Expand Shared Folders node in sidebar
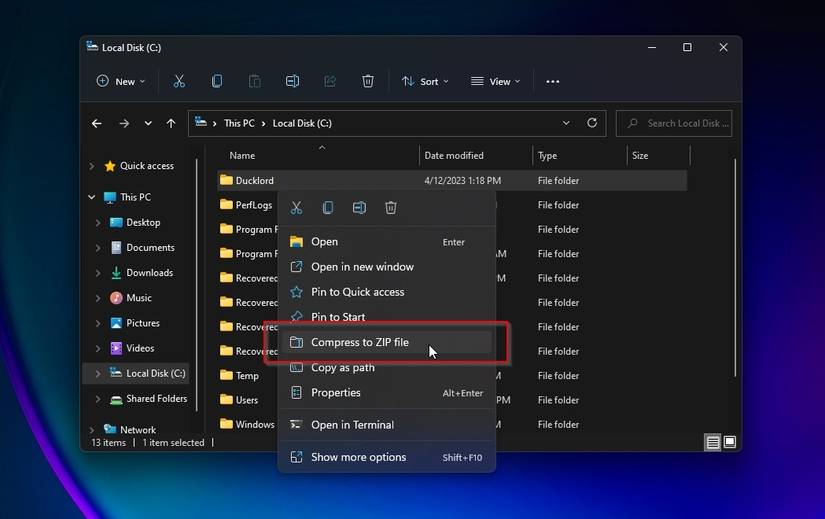Image resolution: width=825 pixels, height=519 pixels. pyautogui.click(x=98, y=398)
